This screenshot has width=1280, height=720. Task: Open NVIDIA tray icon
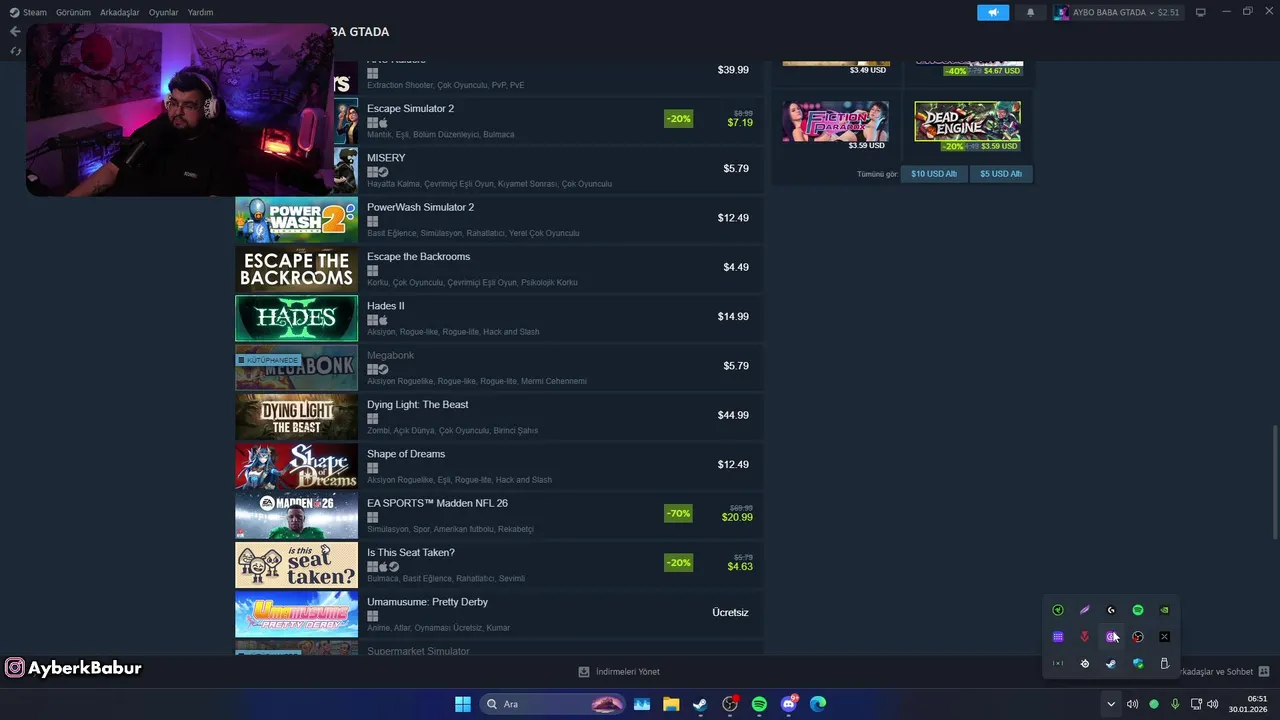1164,610
